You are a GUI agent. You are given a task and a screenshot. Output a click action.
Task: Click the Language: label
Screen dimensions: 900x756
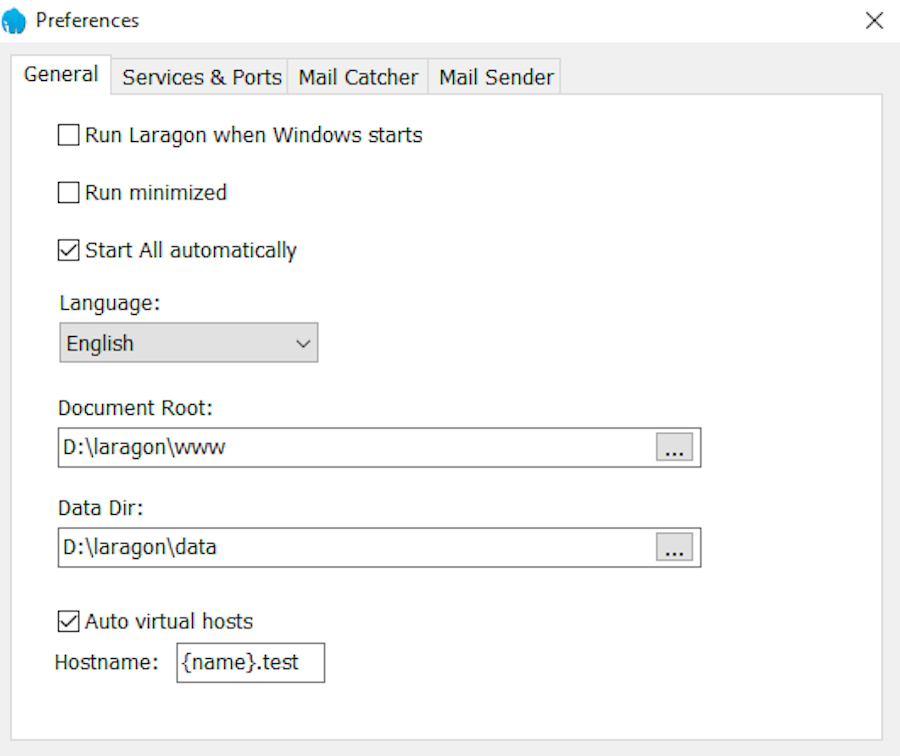[x=110, y=303]
